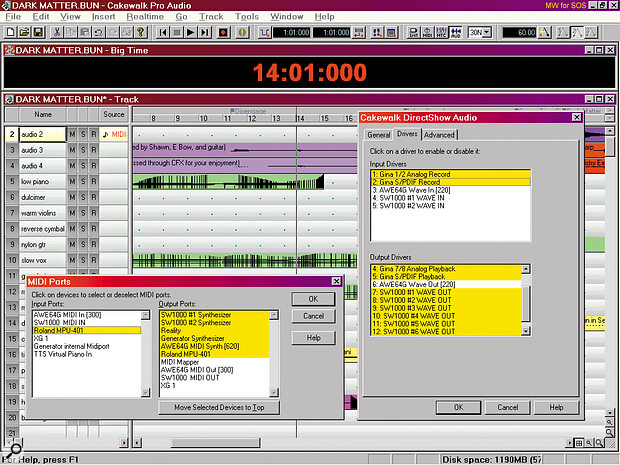This screenshot has height=465, width=620.
Task: Solo the audio 2 track
Action: point(83,134)
